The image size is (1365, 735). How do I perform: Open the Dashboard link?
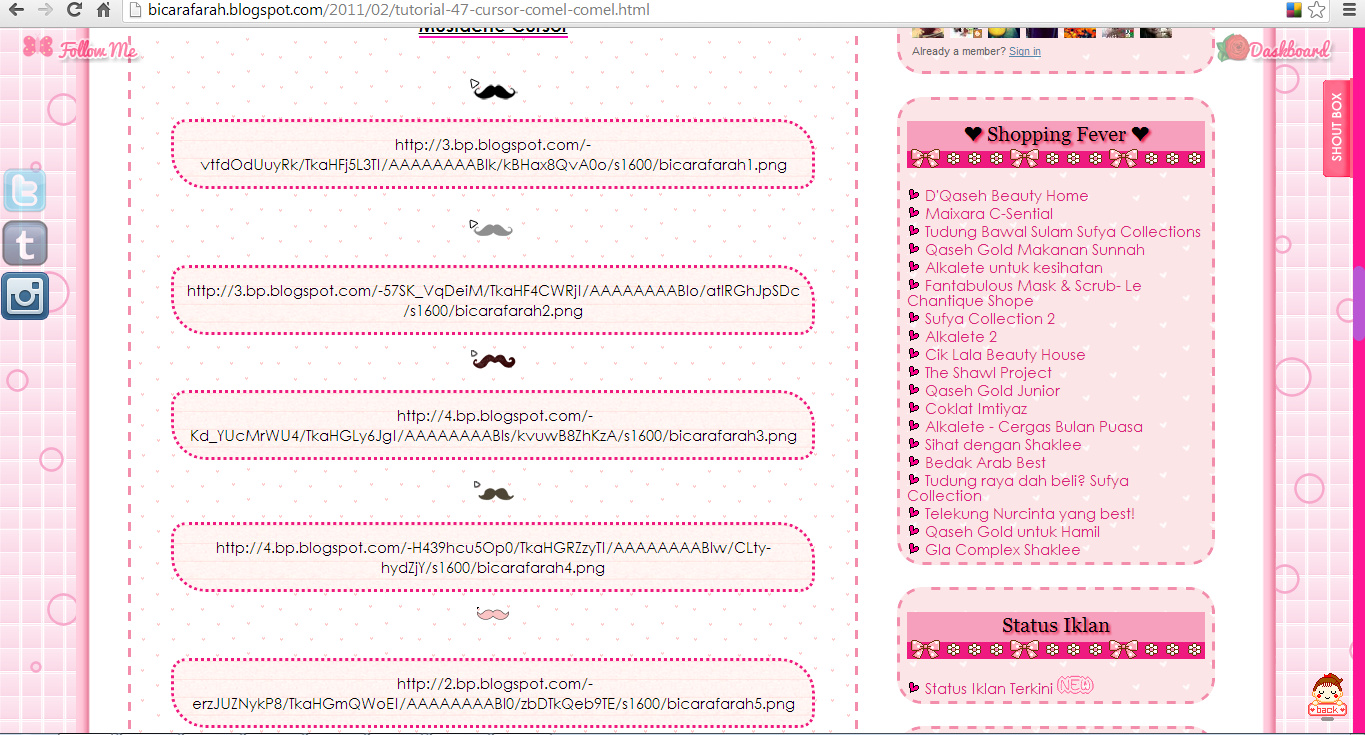[1276, 49]
